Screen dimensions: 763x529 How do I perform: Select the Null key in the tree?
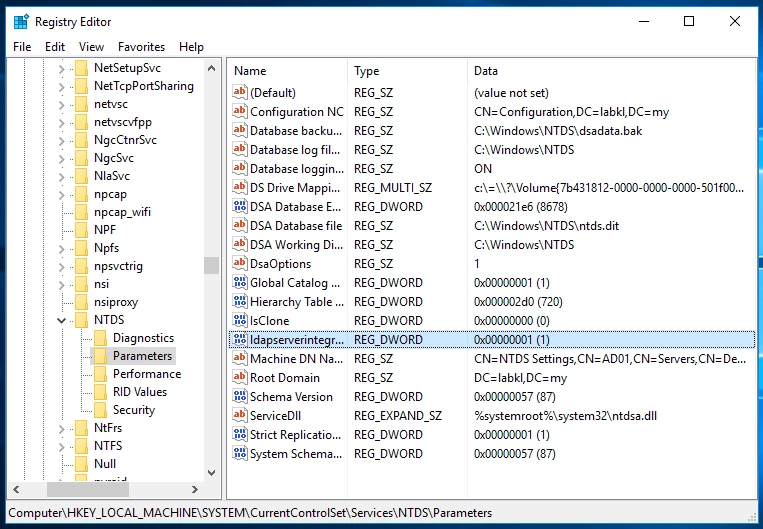tap(105, 464)
